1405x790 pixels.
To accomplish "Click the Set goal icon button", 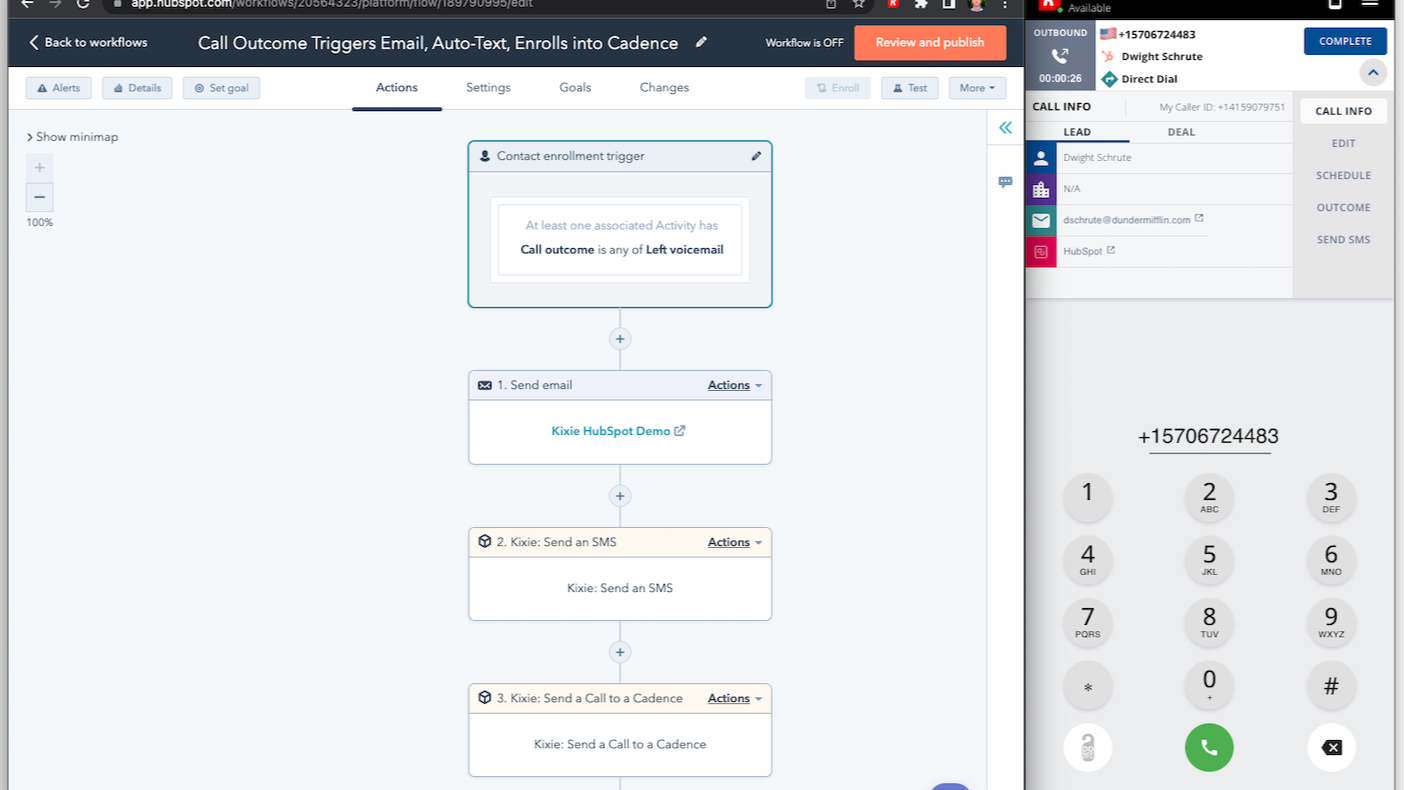I will tap(221, 88).
